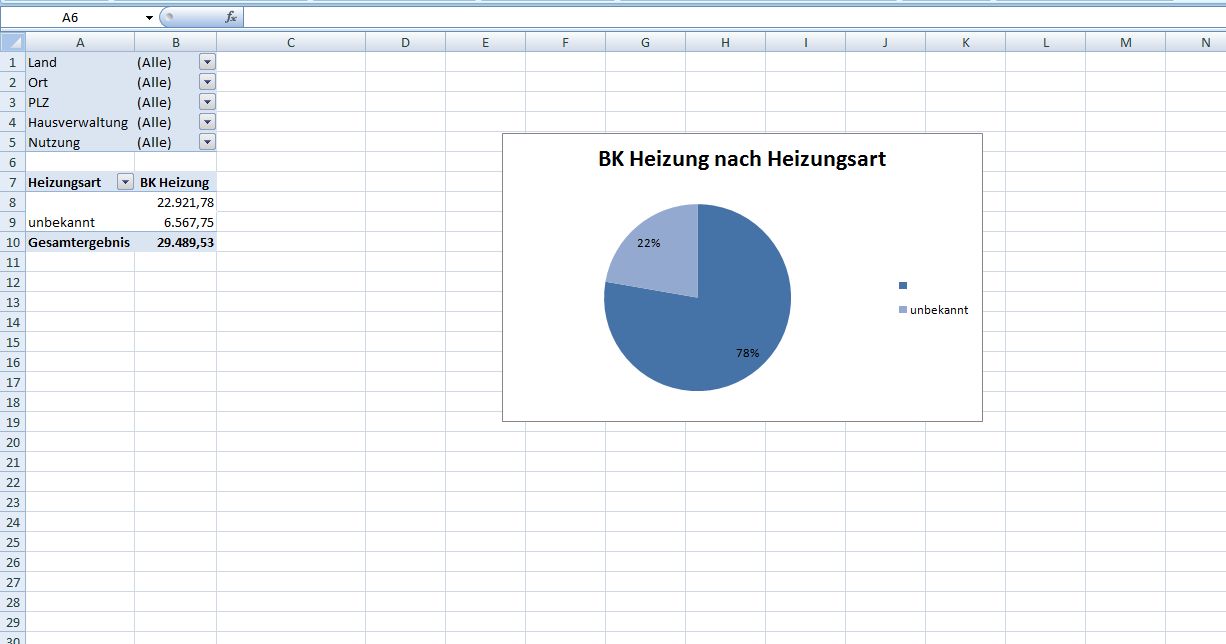Open the Land filter dropdown
This screenshot has width=1226, height=644.
click(x=207, y=62)
